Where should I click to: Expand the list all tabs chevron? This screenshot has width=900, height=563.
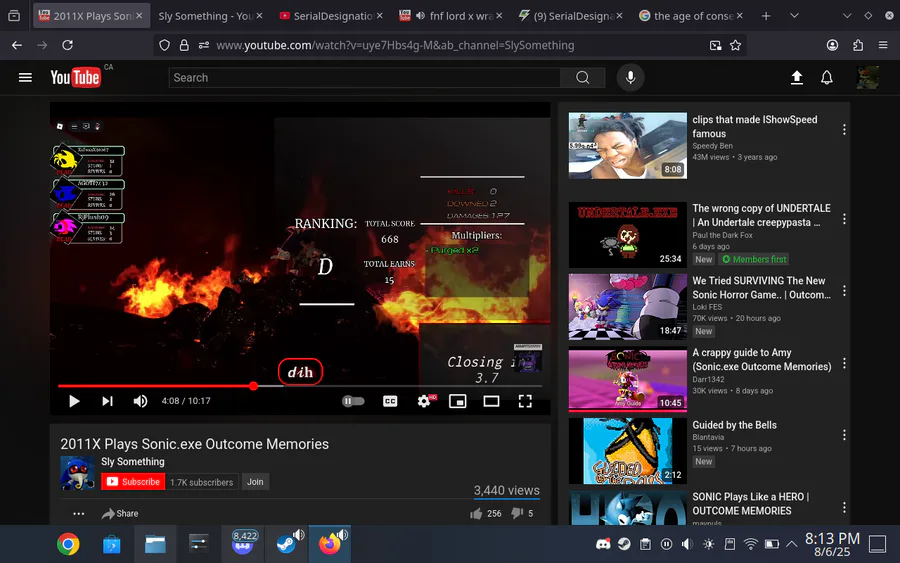pyautogui.click(x=794, y=16)
